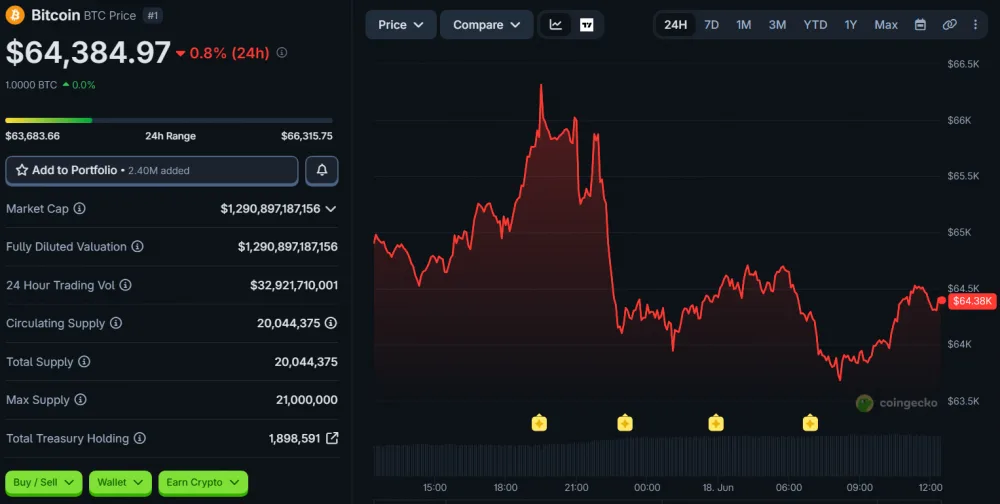
Task: Click the Fully Diluted Valuation amount
Action: click(x=288, y=247)
